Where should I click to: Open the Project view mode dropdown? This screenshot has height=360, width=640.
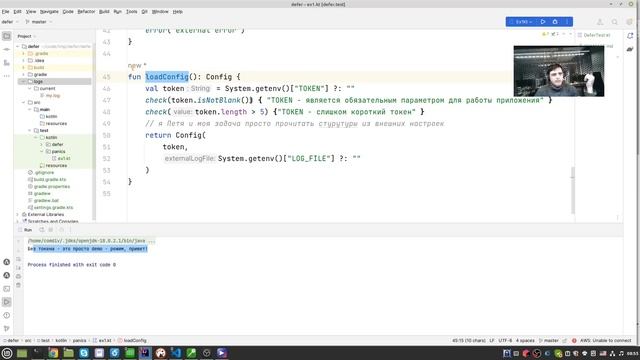[27, 36]
